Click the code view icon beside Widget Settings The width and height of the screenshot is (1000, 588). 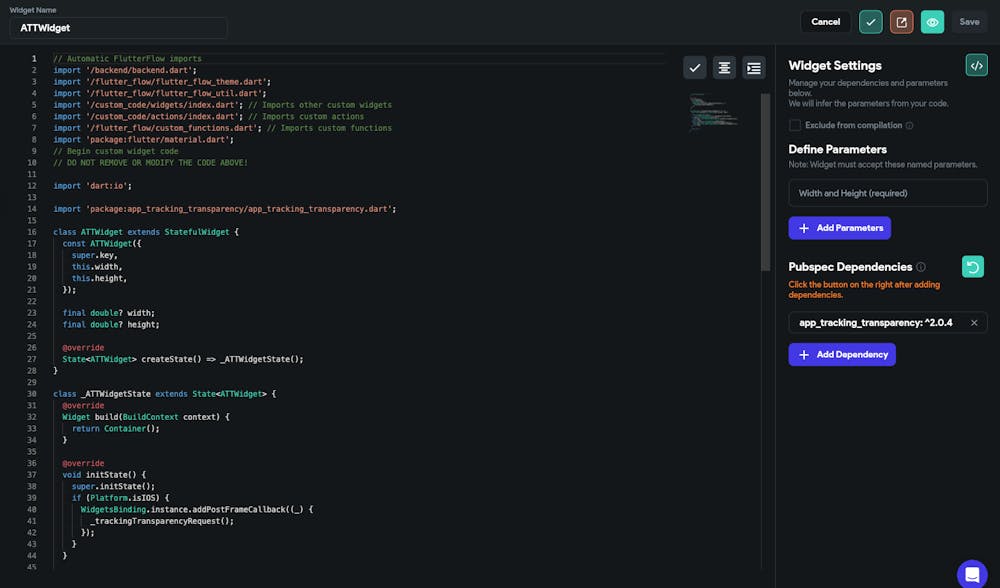click(x=976, y=65)
